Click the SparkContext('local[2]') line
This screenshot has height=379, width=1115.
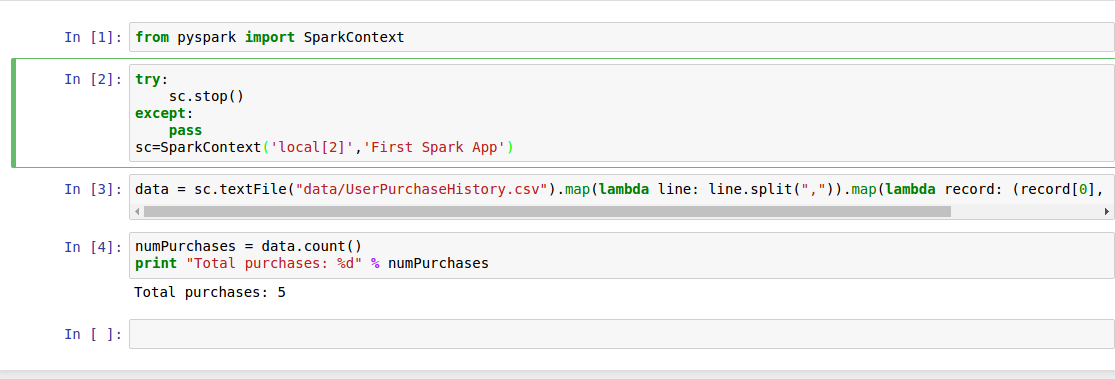[324, 148]
